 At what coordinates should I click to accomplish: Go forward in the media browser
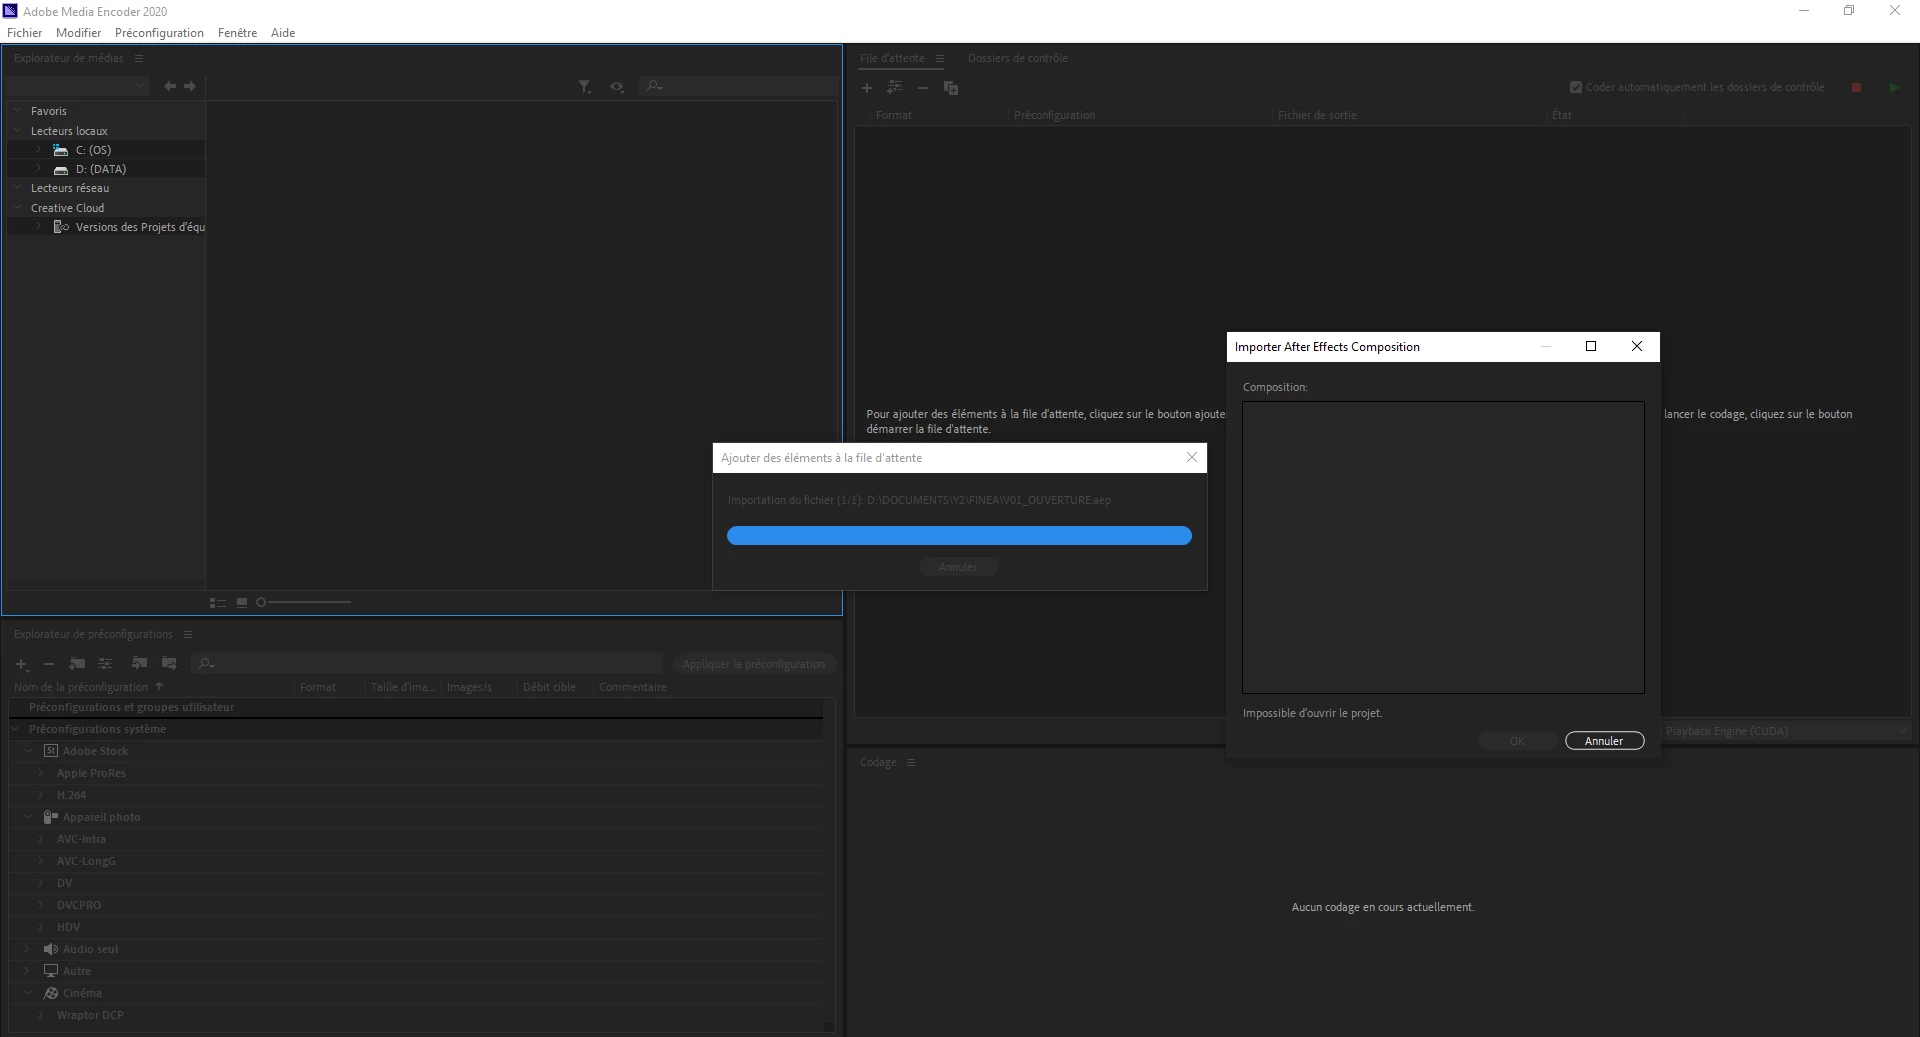click(x=190, y=87)
